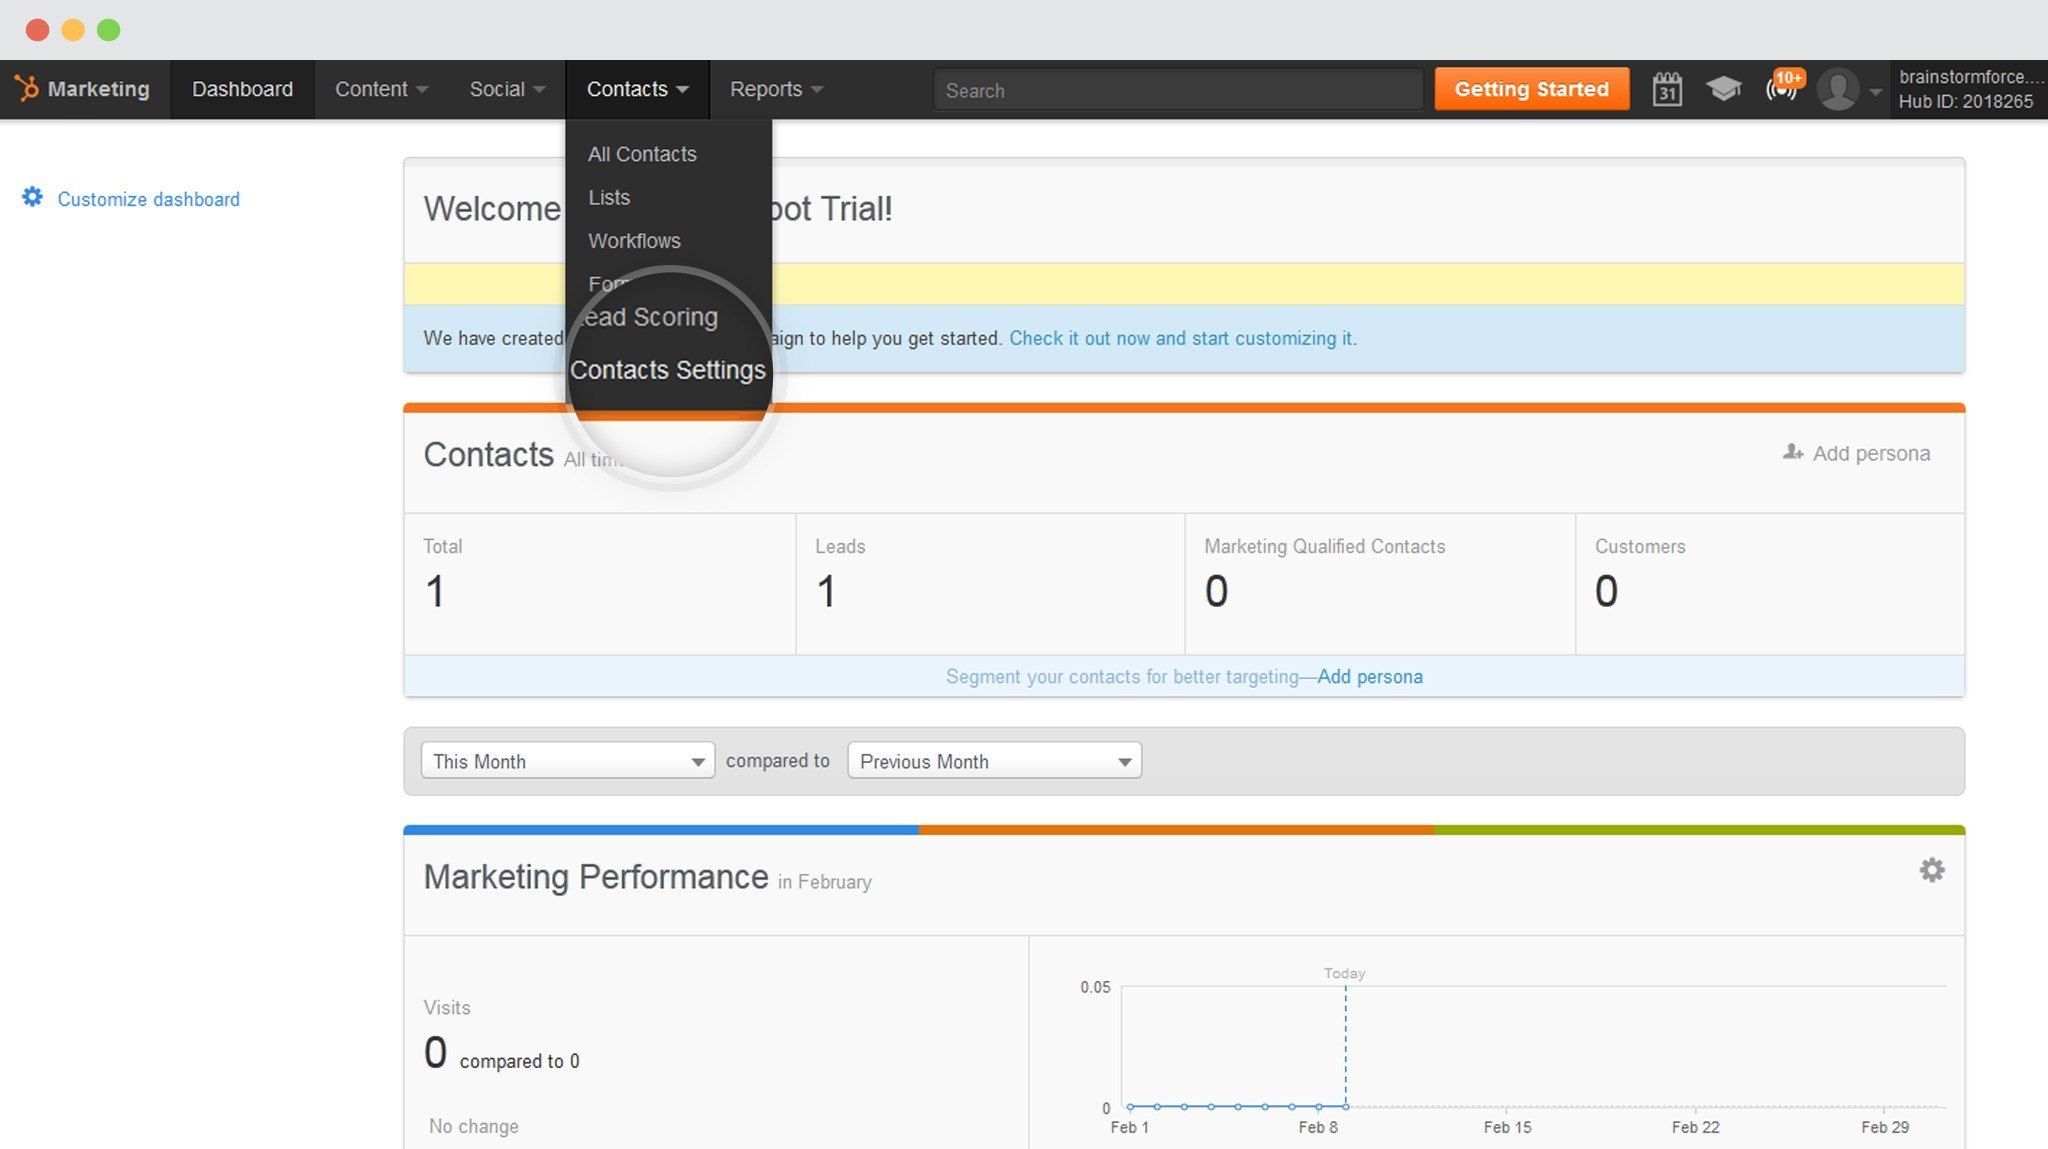
Task: Click the Visits value 0
Action: (x=435, y=1053)
